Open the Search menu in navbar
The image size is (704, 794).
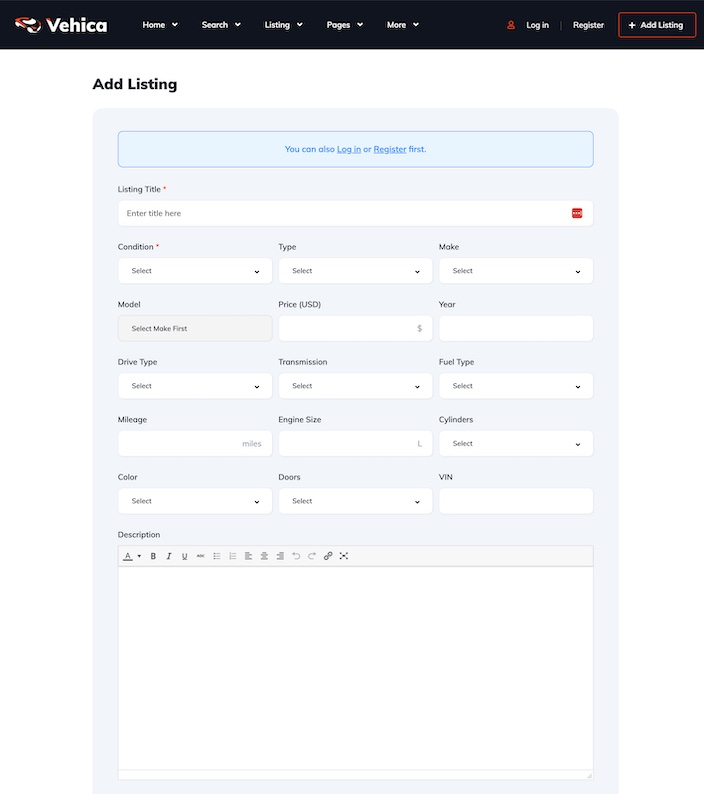(x=221, y=25)
